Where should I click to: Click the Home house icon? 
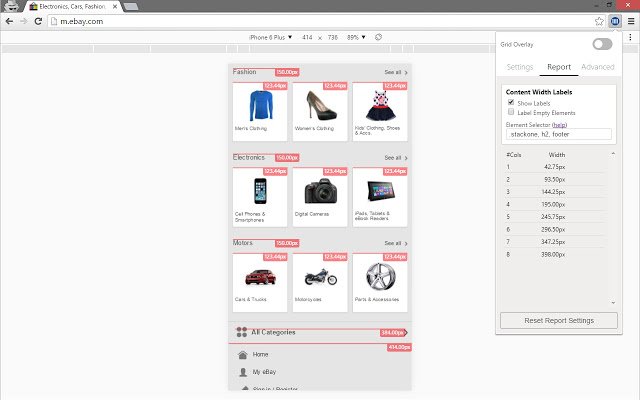[242, 355]
